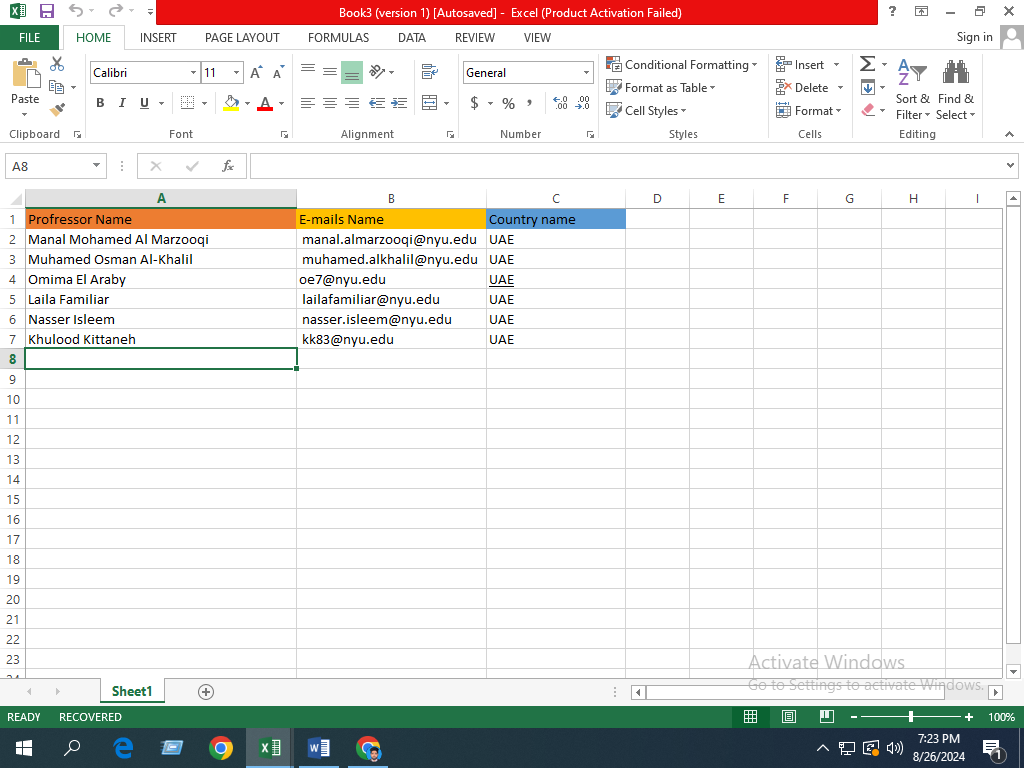Click the Redo arrow icon
1024x768 pixels.
coord(116,11)
